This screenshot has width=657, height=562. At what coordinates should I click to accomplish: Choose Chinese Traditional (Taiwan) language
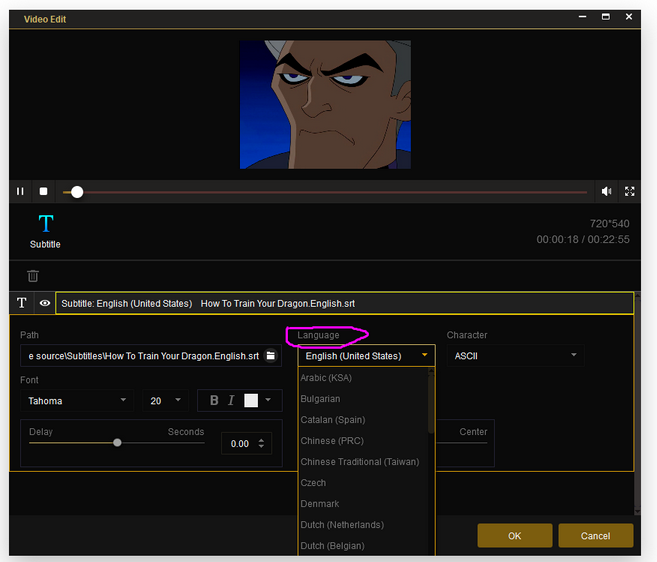tap(360, 461)
